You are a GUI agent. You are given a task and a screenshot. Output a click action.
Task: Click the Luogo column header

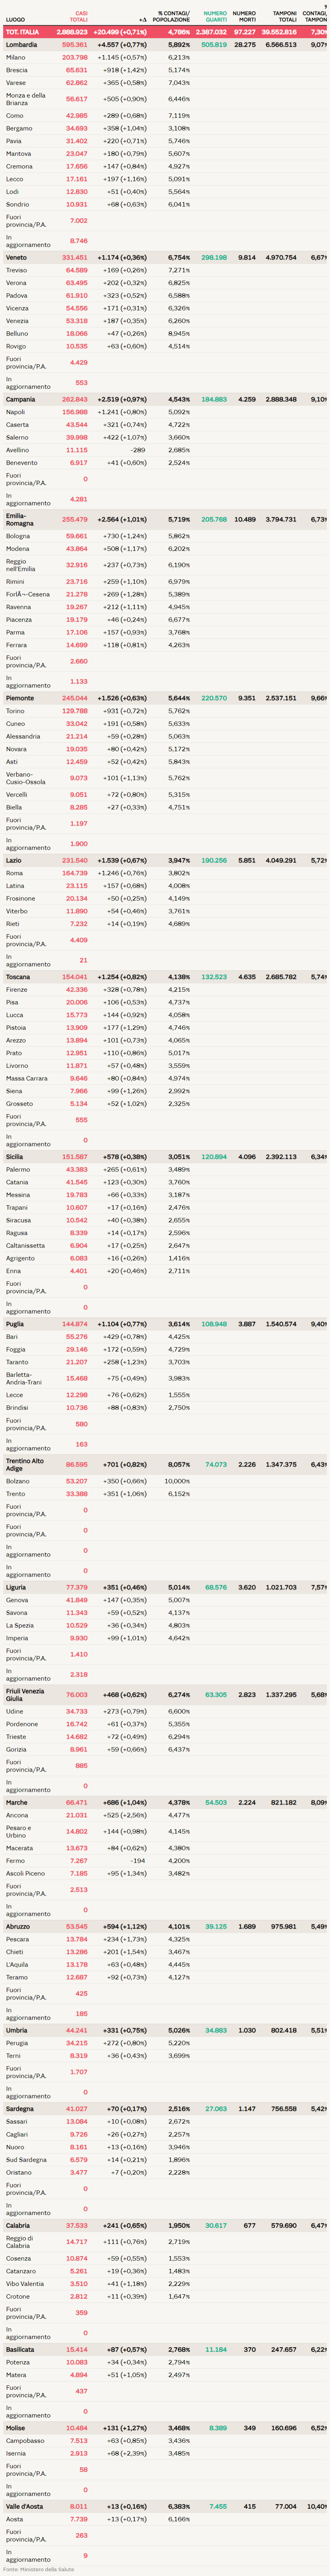point(15,19)
